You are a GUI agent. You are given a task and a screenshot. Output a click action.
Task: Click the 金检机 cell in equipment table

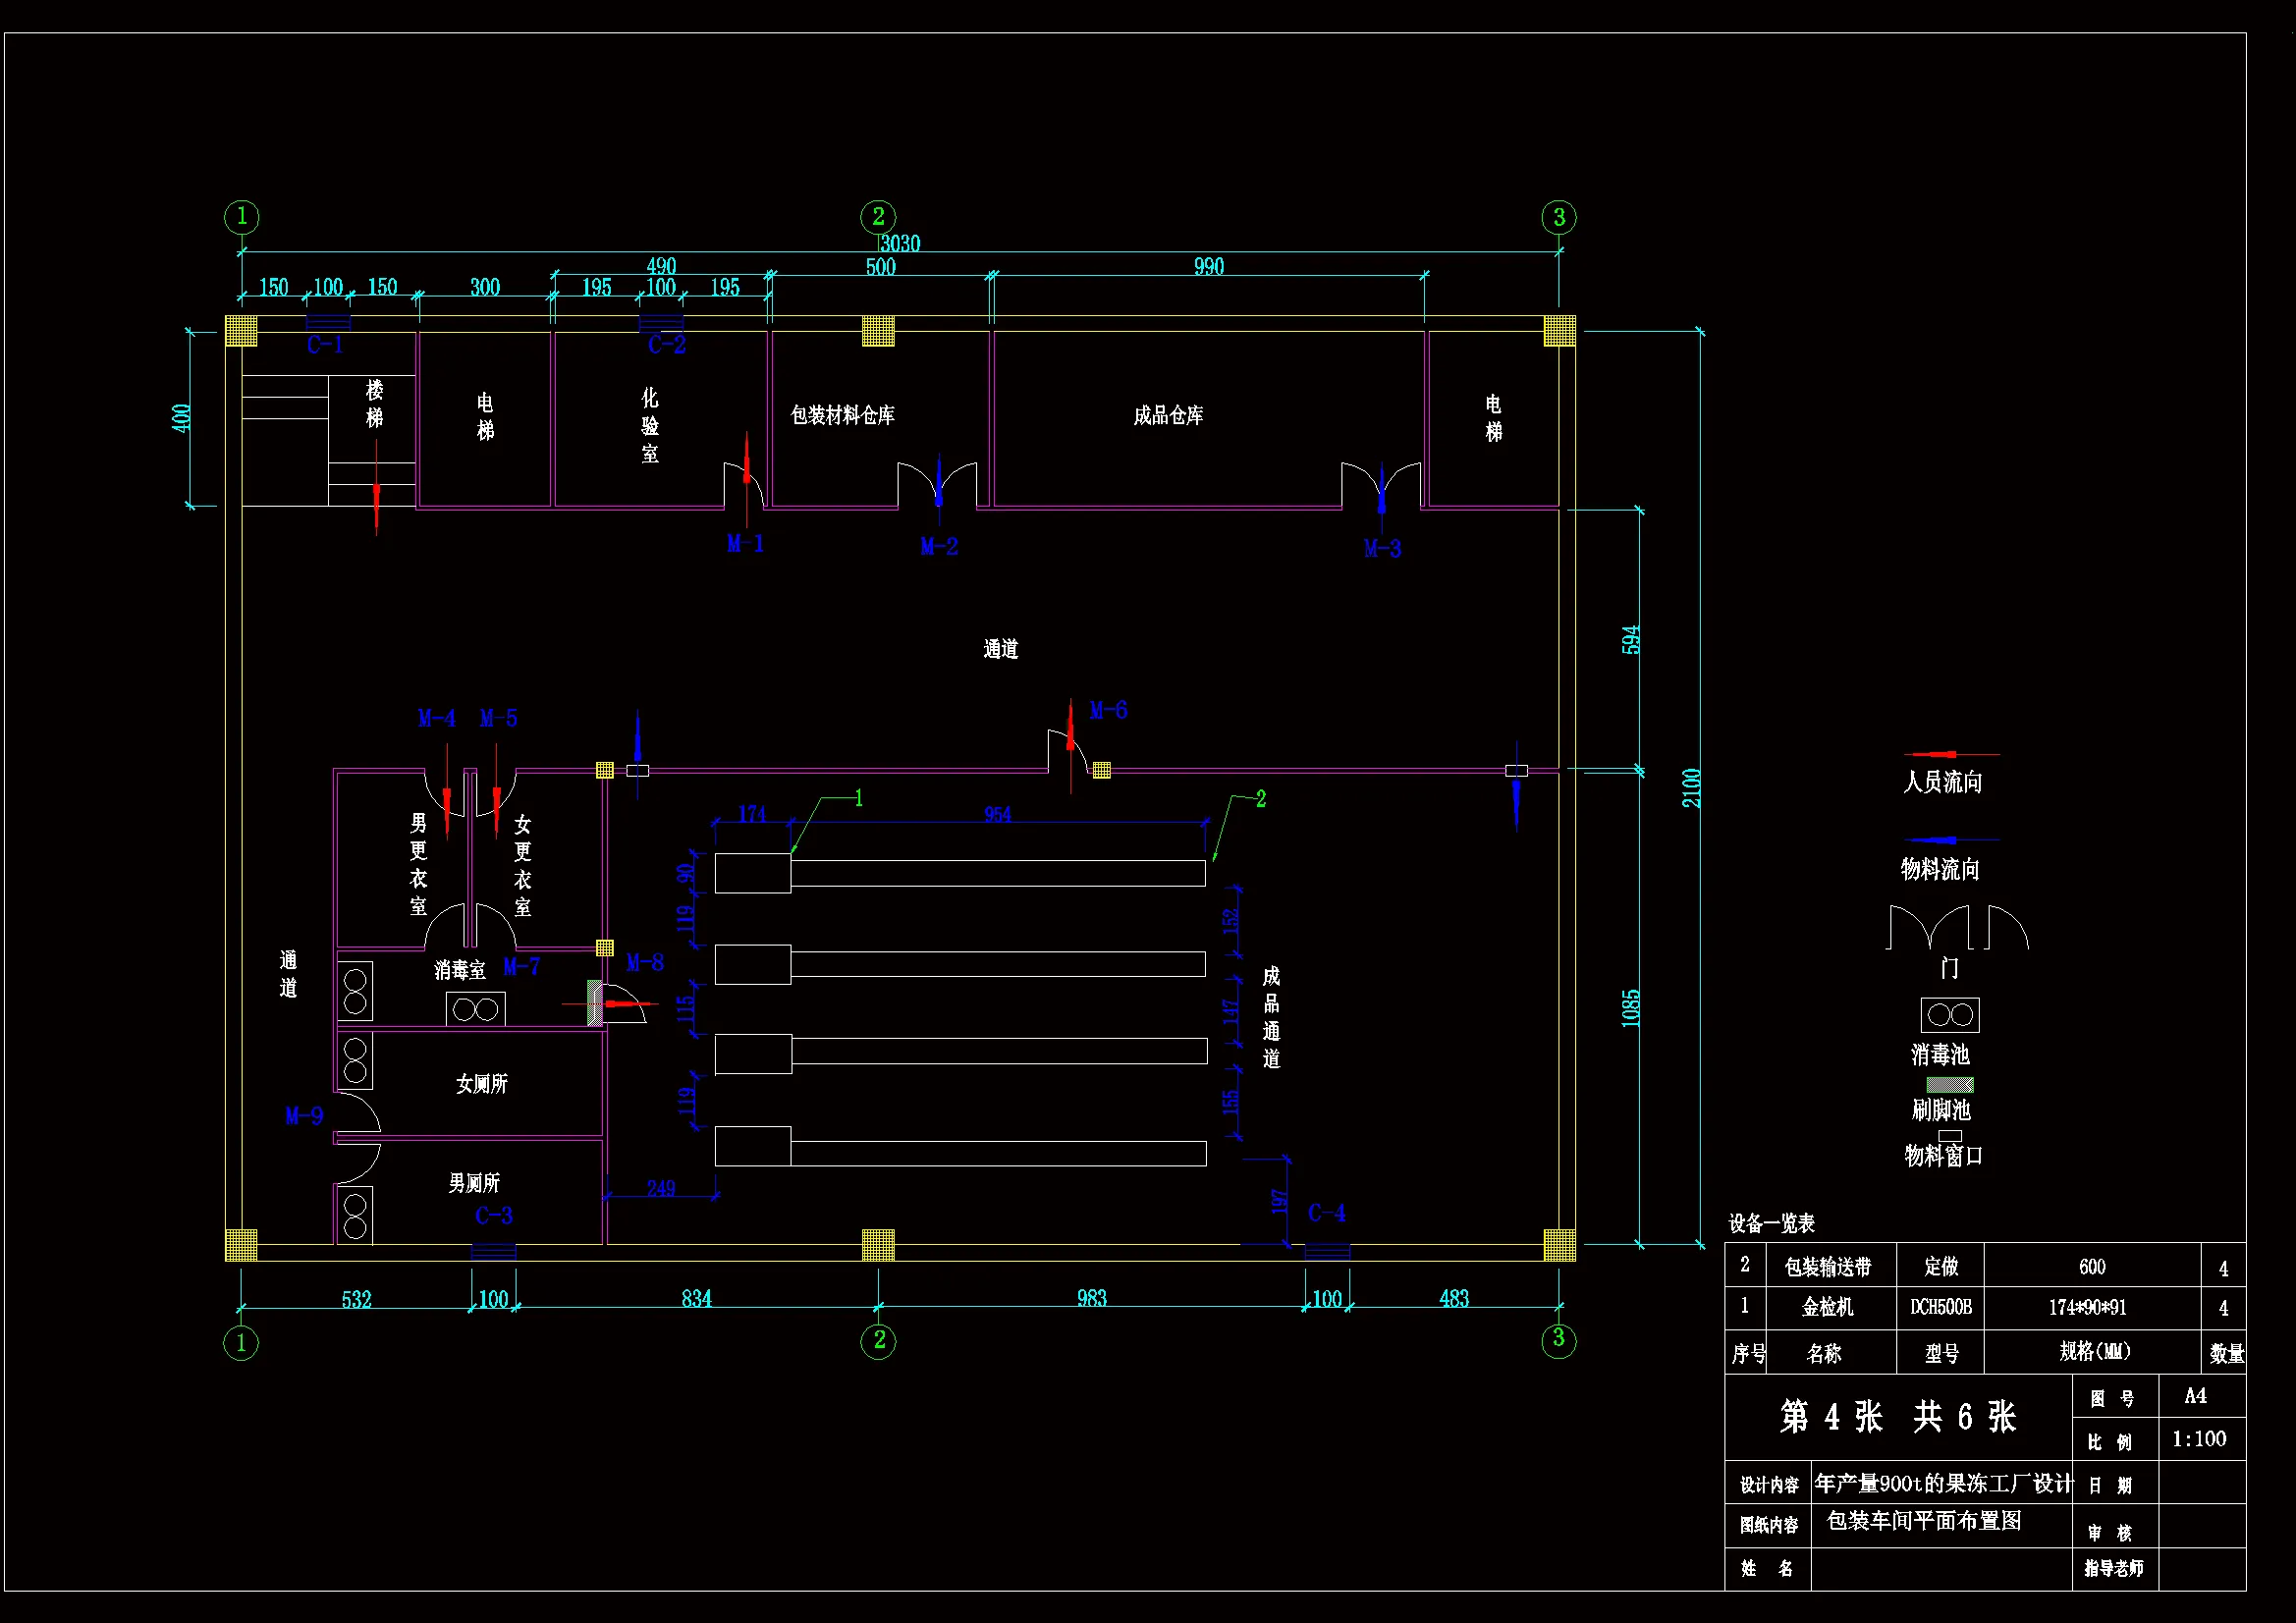tap(1827, 1308)
